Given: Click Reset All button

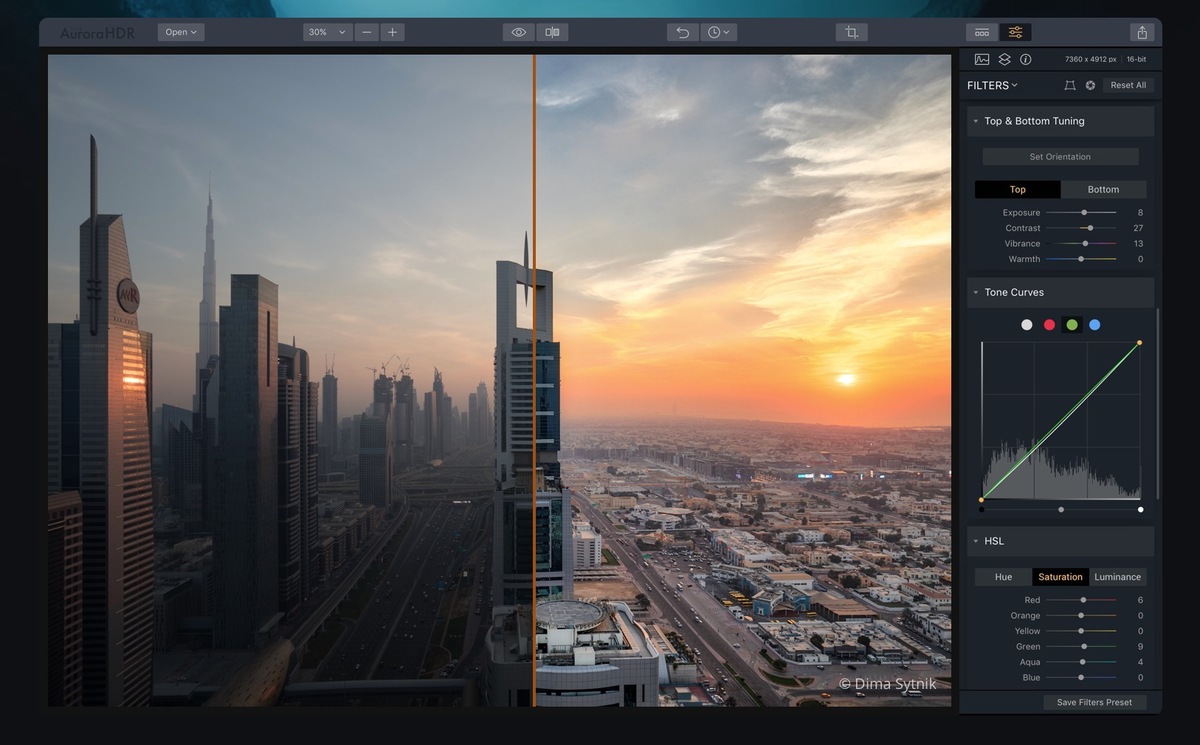Looking at the screenshot, I should [x=1128, y=86].
